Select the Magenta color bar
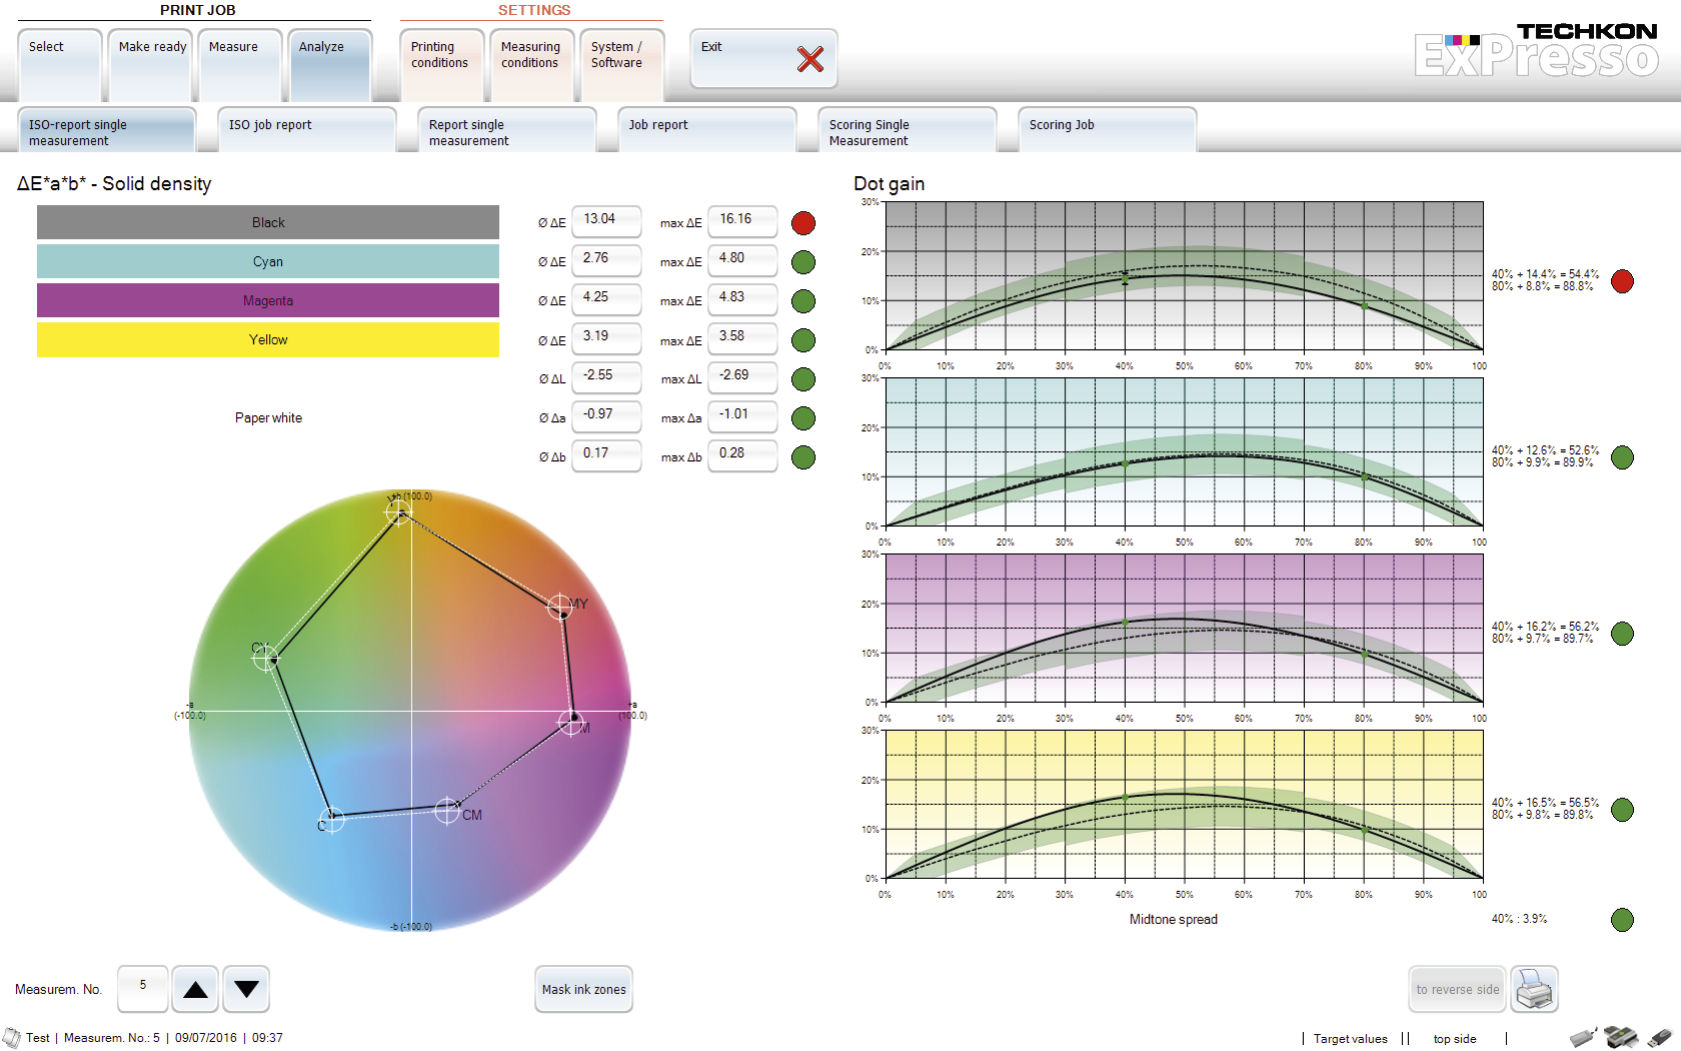 pos(268,300)
